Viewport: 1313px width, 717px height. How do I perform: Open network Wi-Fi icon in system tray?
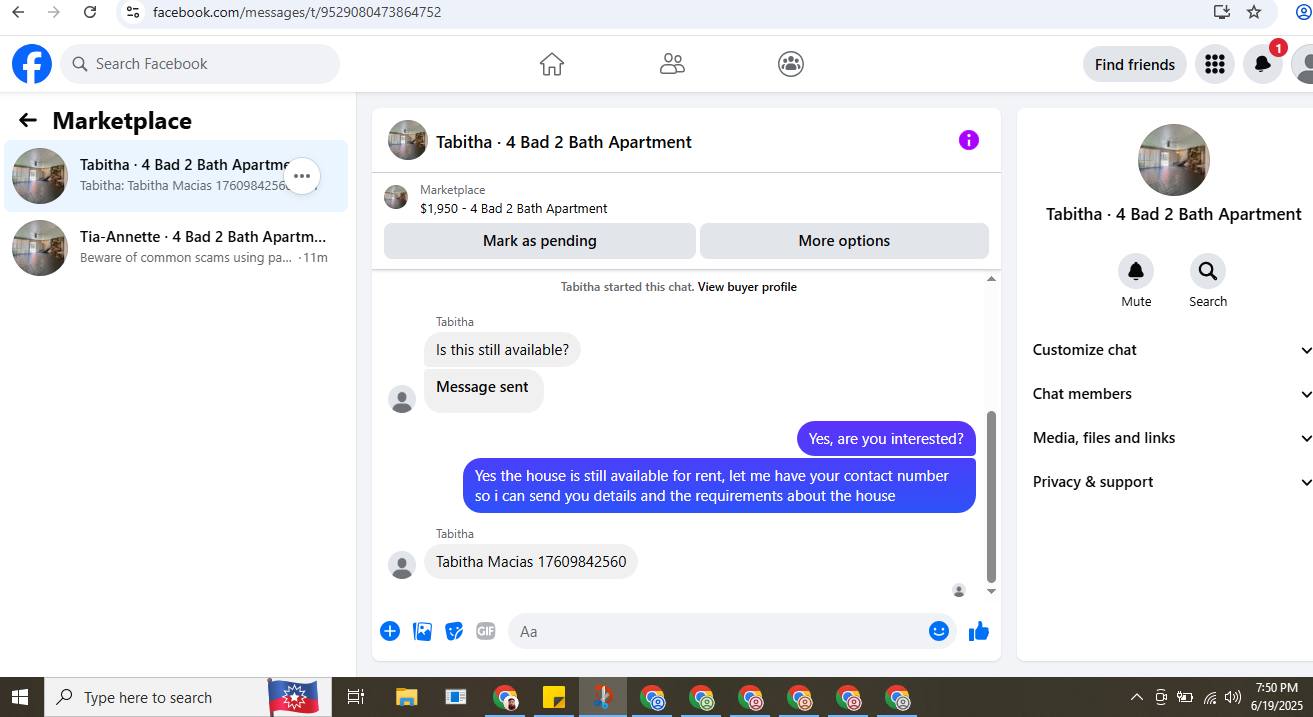pyautogui.click(x=1210, y=697)
